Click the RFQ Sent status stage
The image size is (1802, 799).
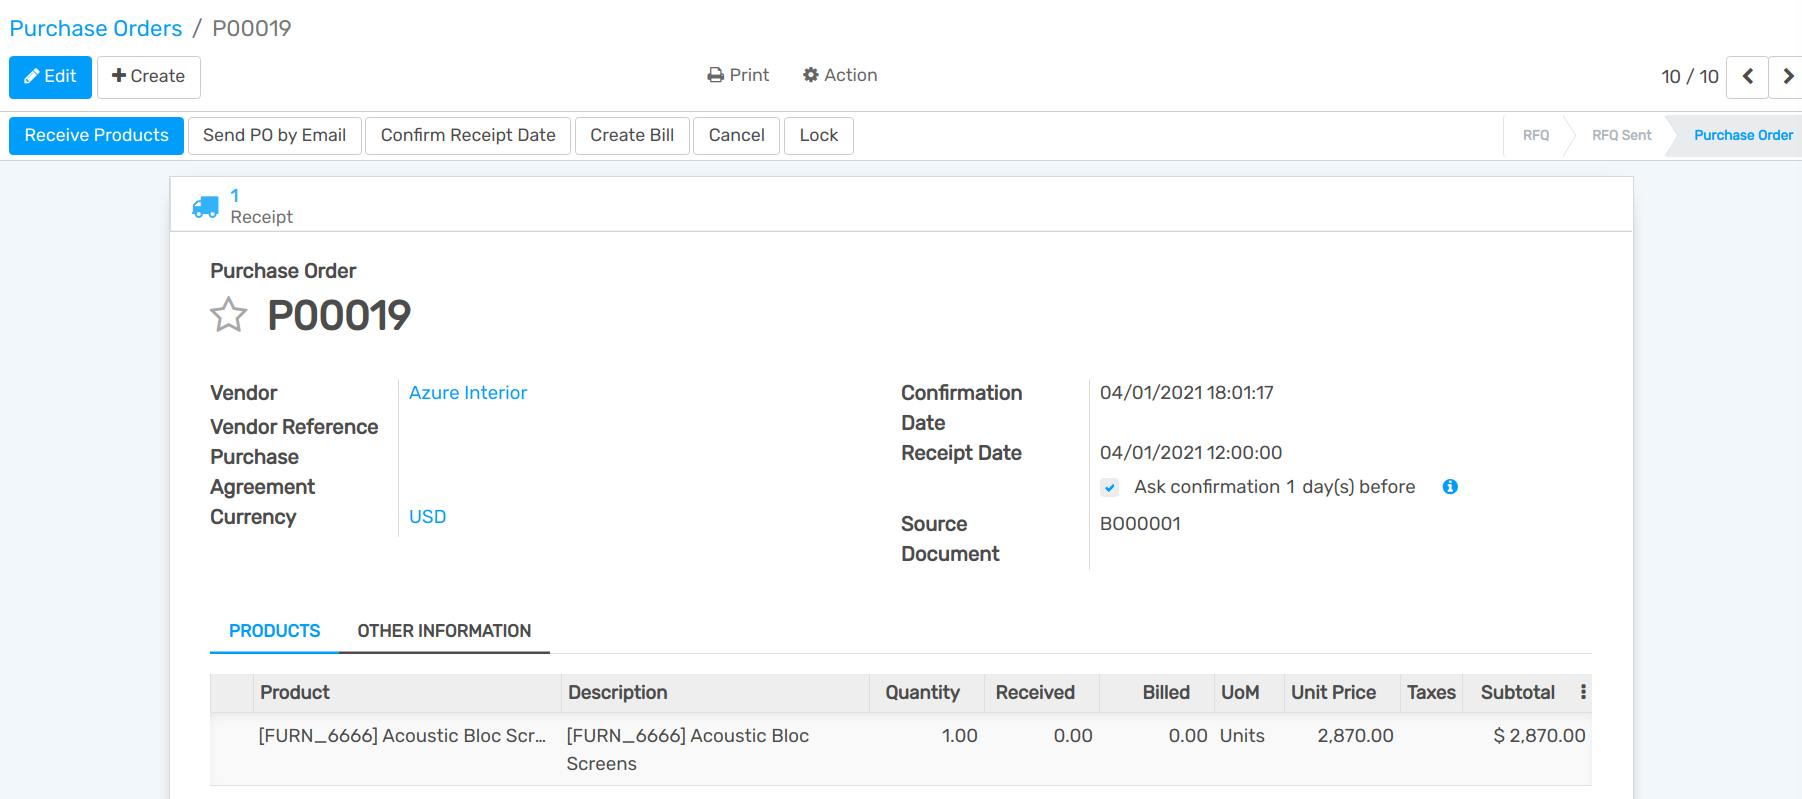(1621, 136)
